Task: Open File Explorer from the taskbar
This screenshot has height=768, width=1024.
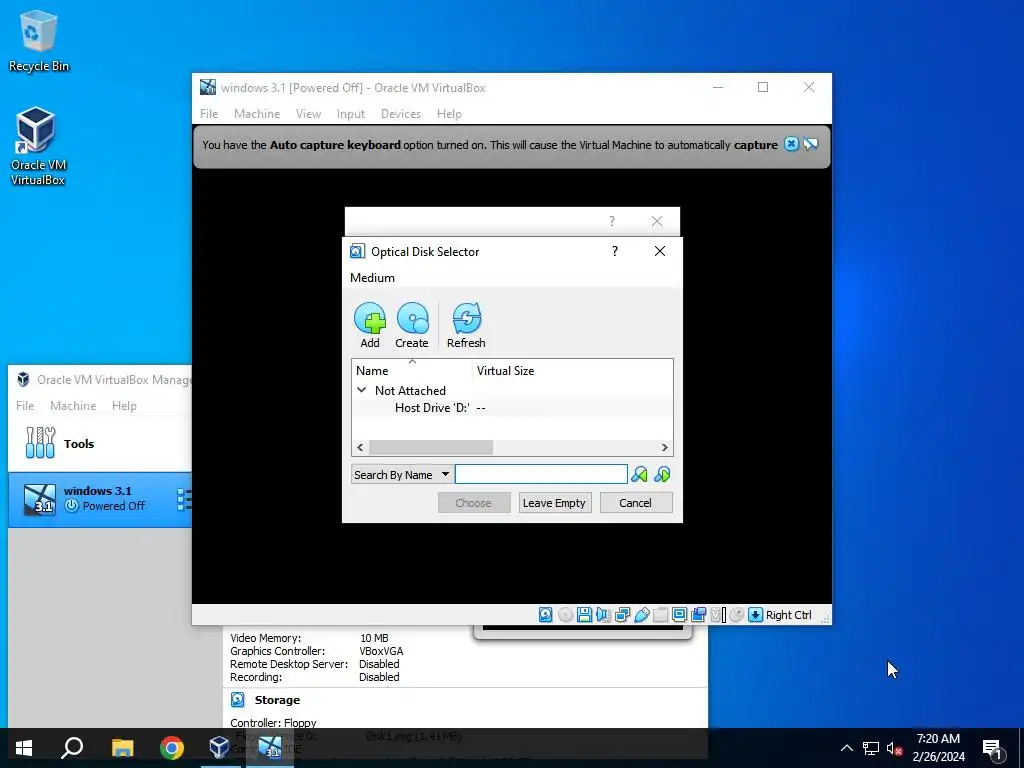Action: pos(122,748)
